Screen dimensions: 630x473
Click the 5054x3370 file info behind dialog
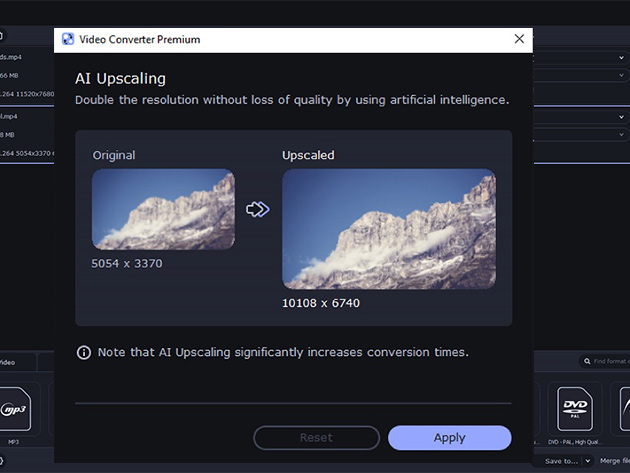[x=27, y=153]
